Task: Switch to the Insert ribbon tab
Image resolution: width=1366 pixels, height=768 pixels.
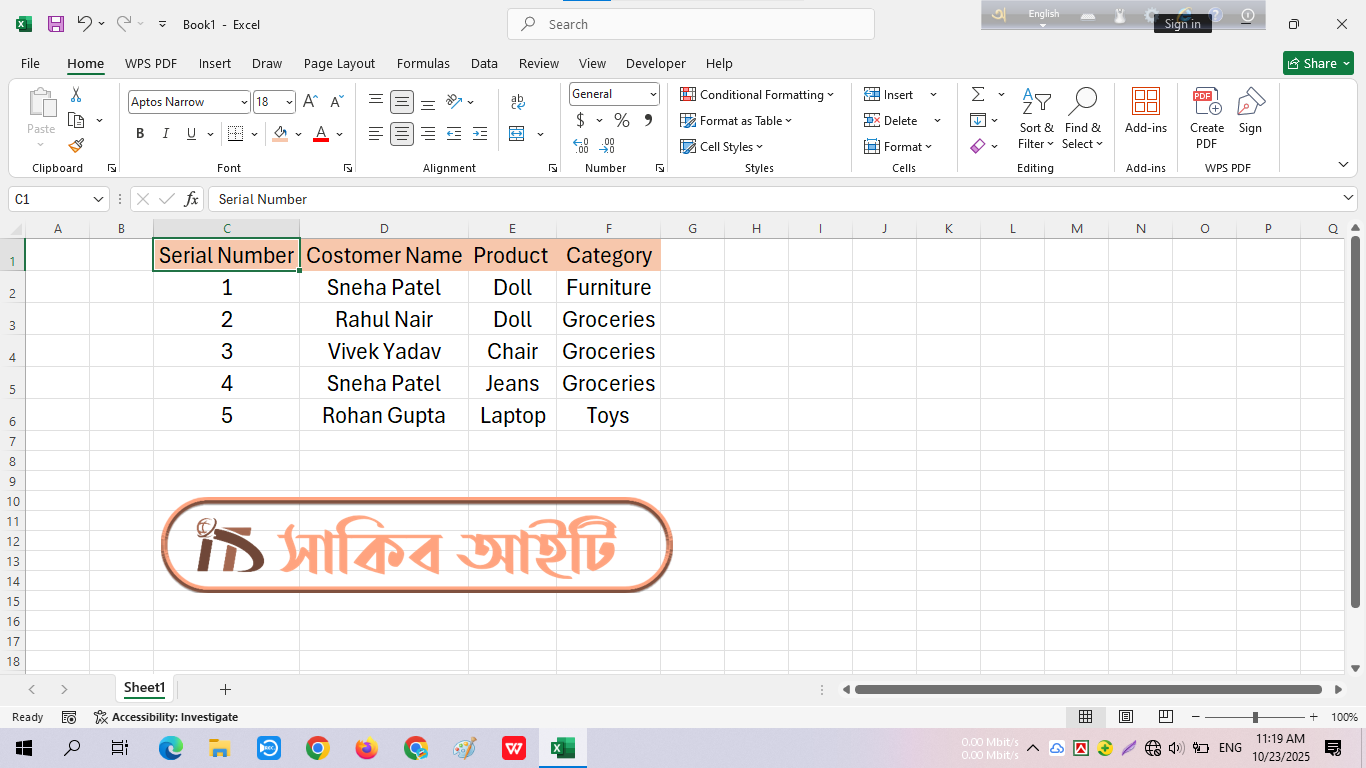Action: click(x=214, y=63)
